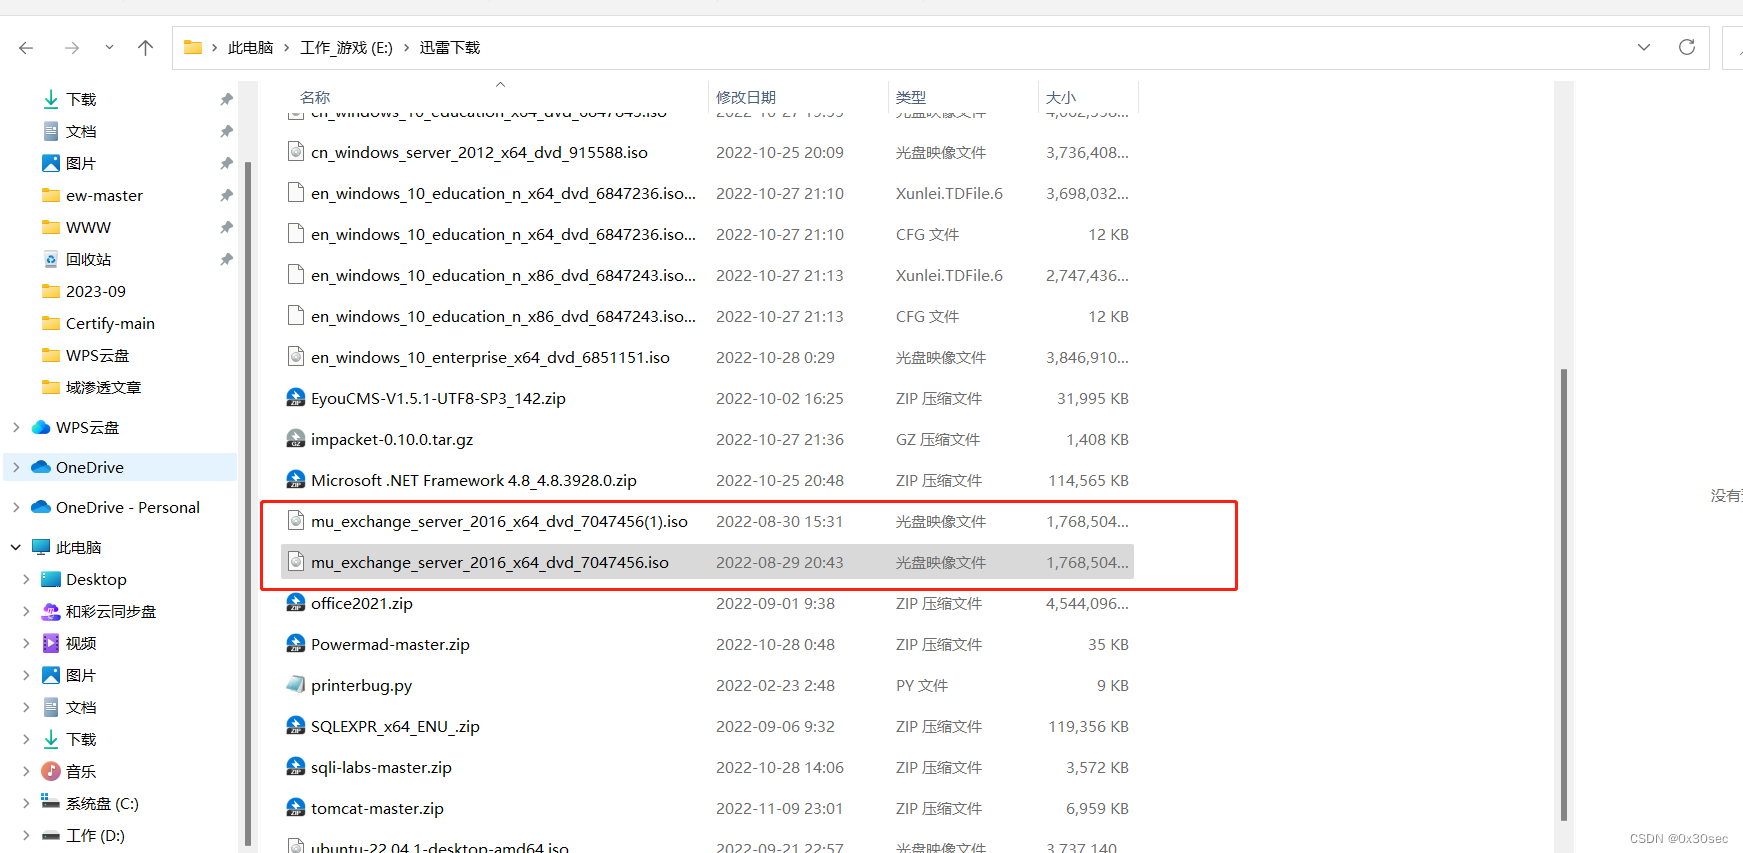Click the Refresh button in address bar
Viewport: 1743px width, 853px height.
pos(1686,47)
